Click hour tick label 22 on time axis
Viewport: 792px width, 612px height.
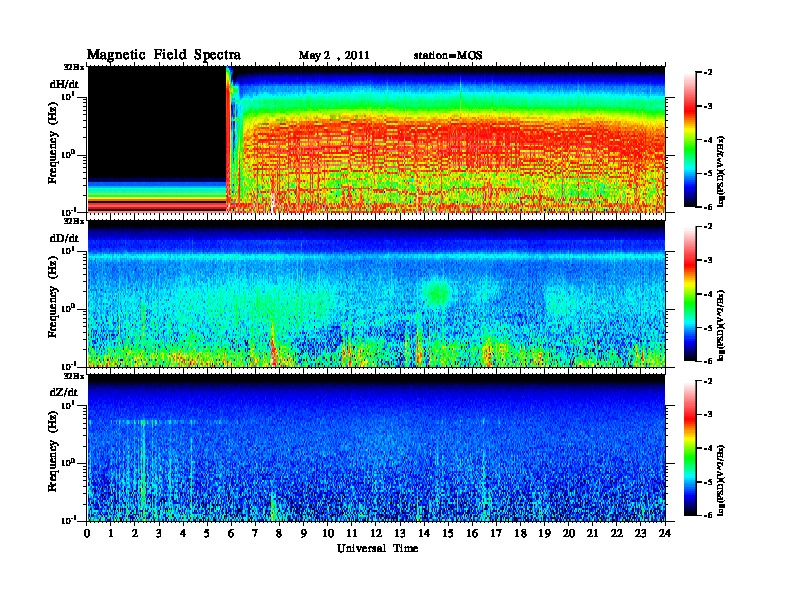pos(617,534)
